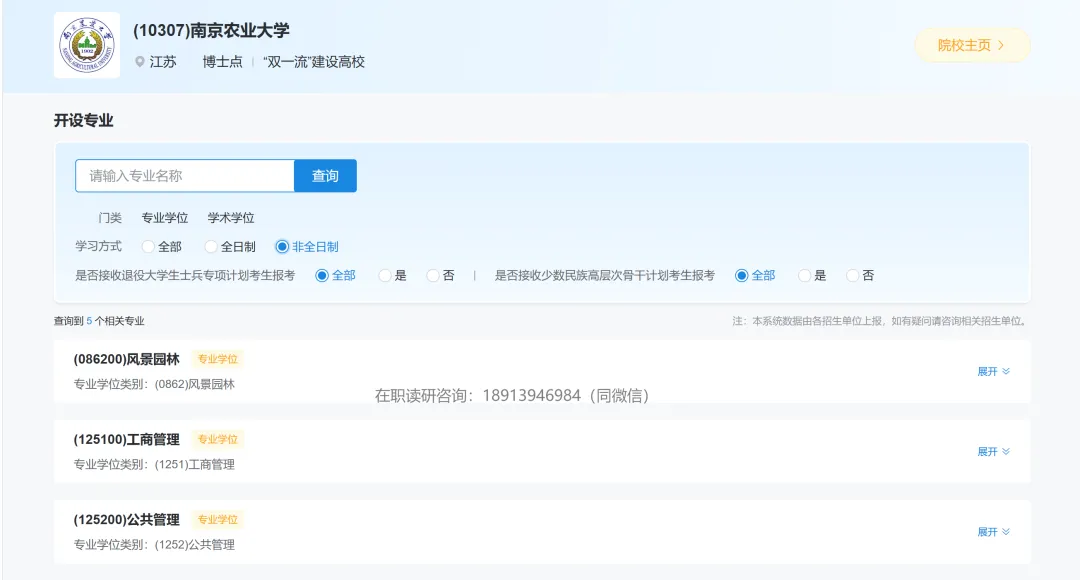This screenshot has width=1080, height=580.
Task: Expand the (086200)风景园林 entry
Action: 993,371
